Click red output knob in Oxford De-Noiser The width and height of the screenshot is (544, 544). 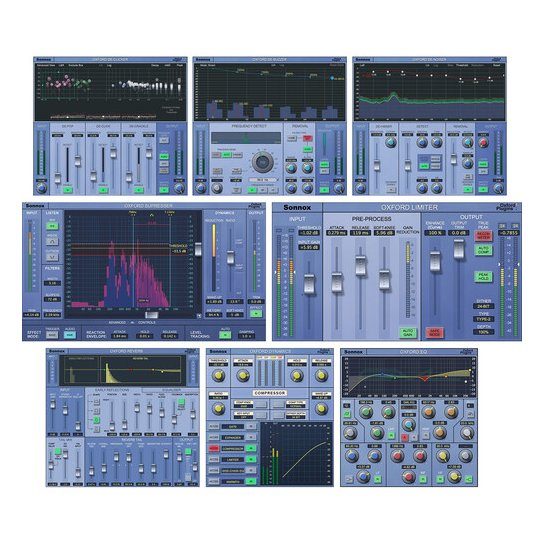click(x=483, y=143)
